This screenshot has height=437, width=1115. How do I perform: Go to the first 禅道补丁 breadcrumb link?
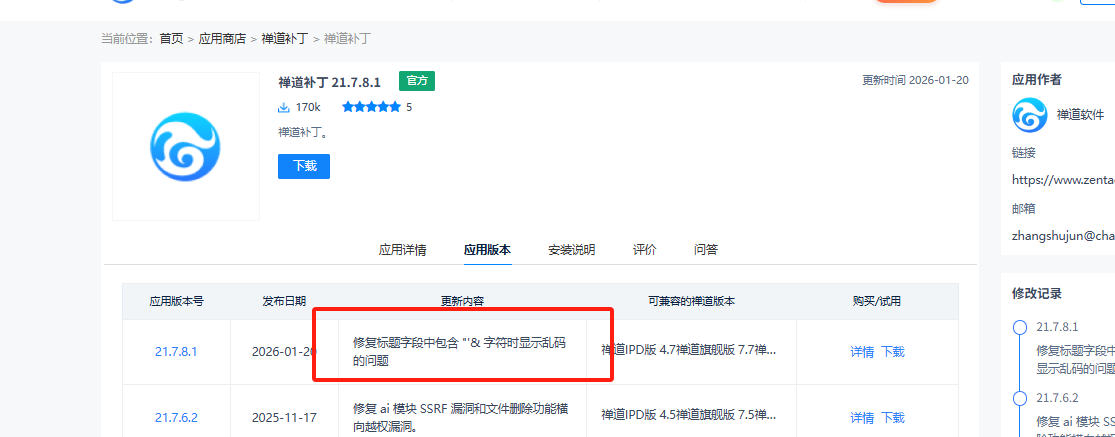pos(284,38)
